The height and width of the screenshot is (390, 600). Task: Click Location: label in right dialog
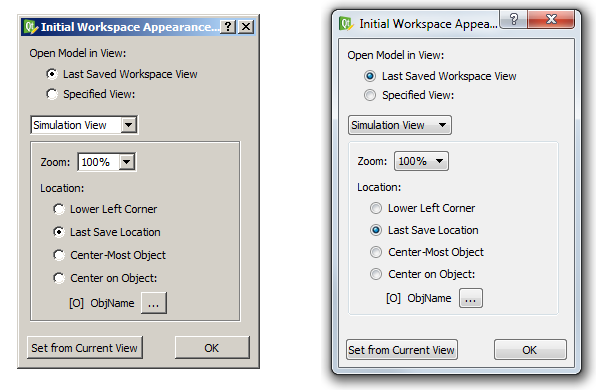click(379, 187)
